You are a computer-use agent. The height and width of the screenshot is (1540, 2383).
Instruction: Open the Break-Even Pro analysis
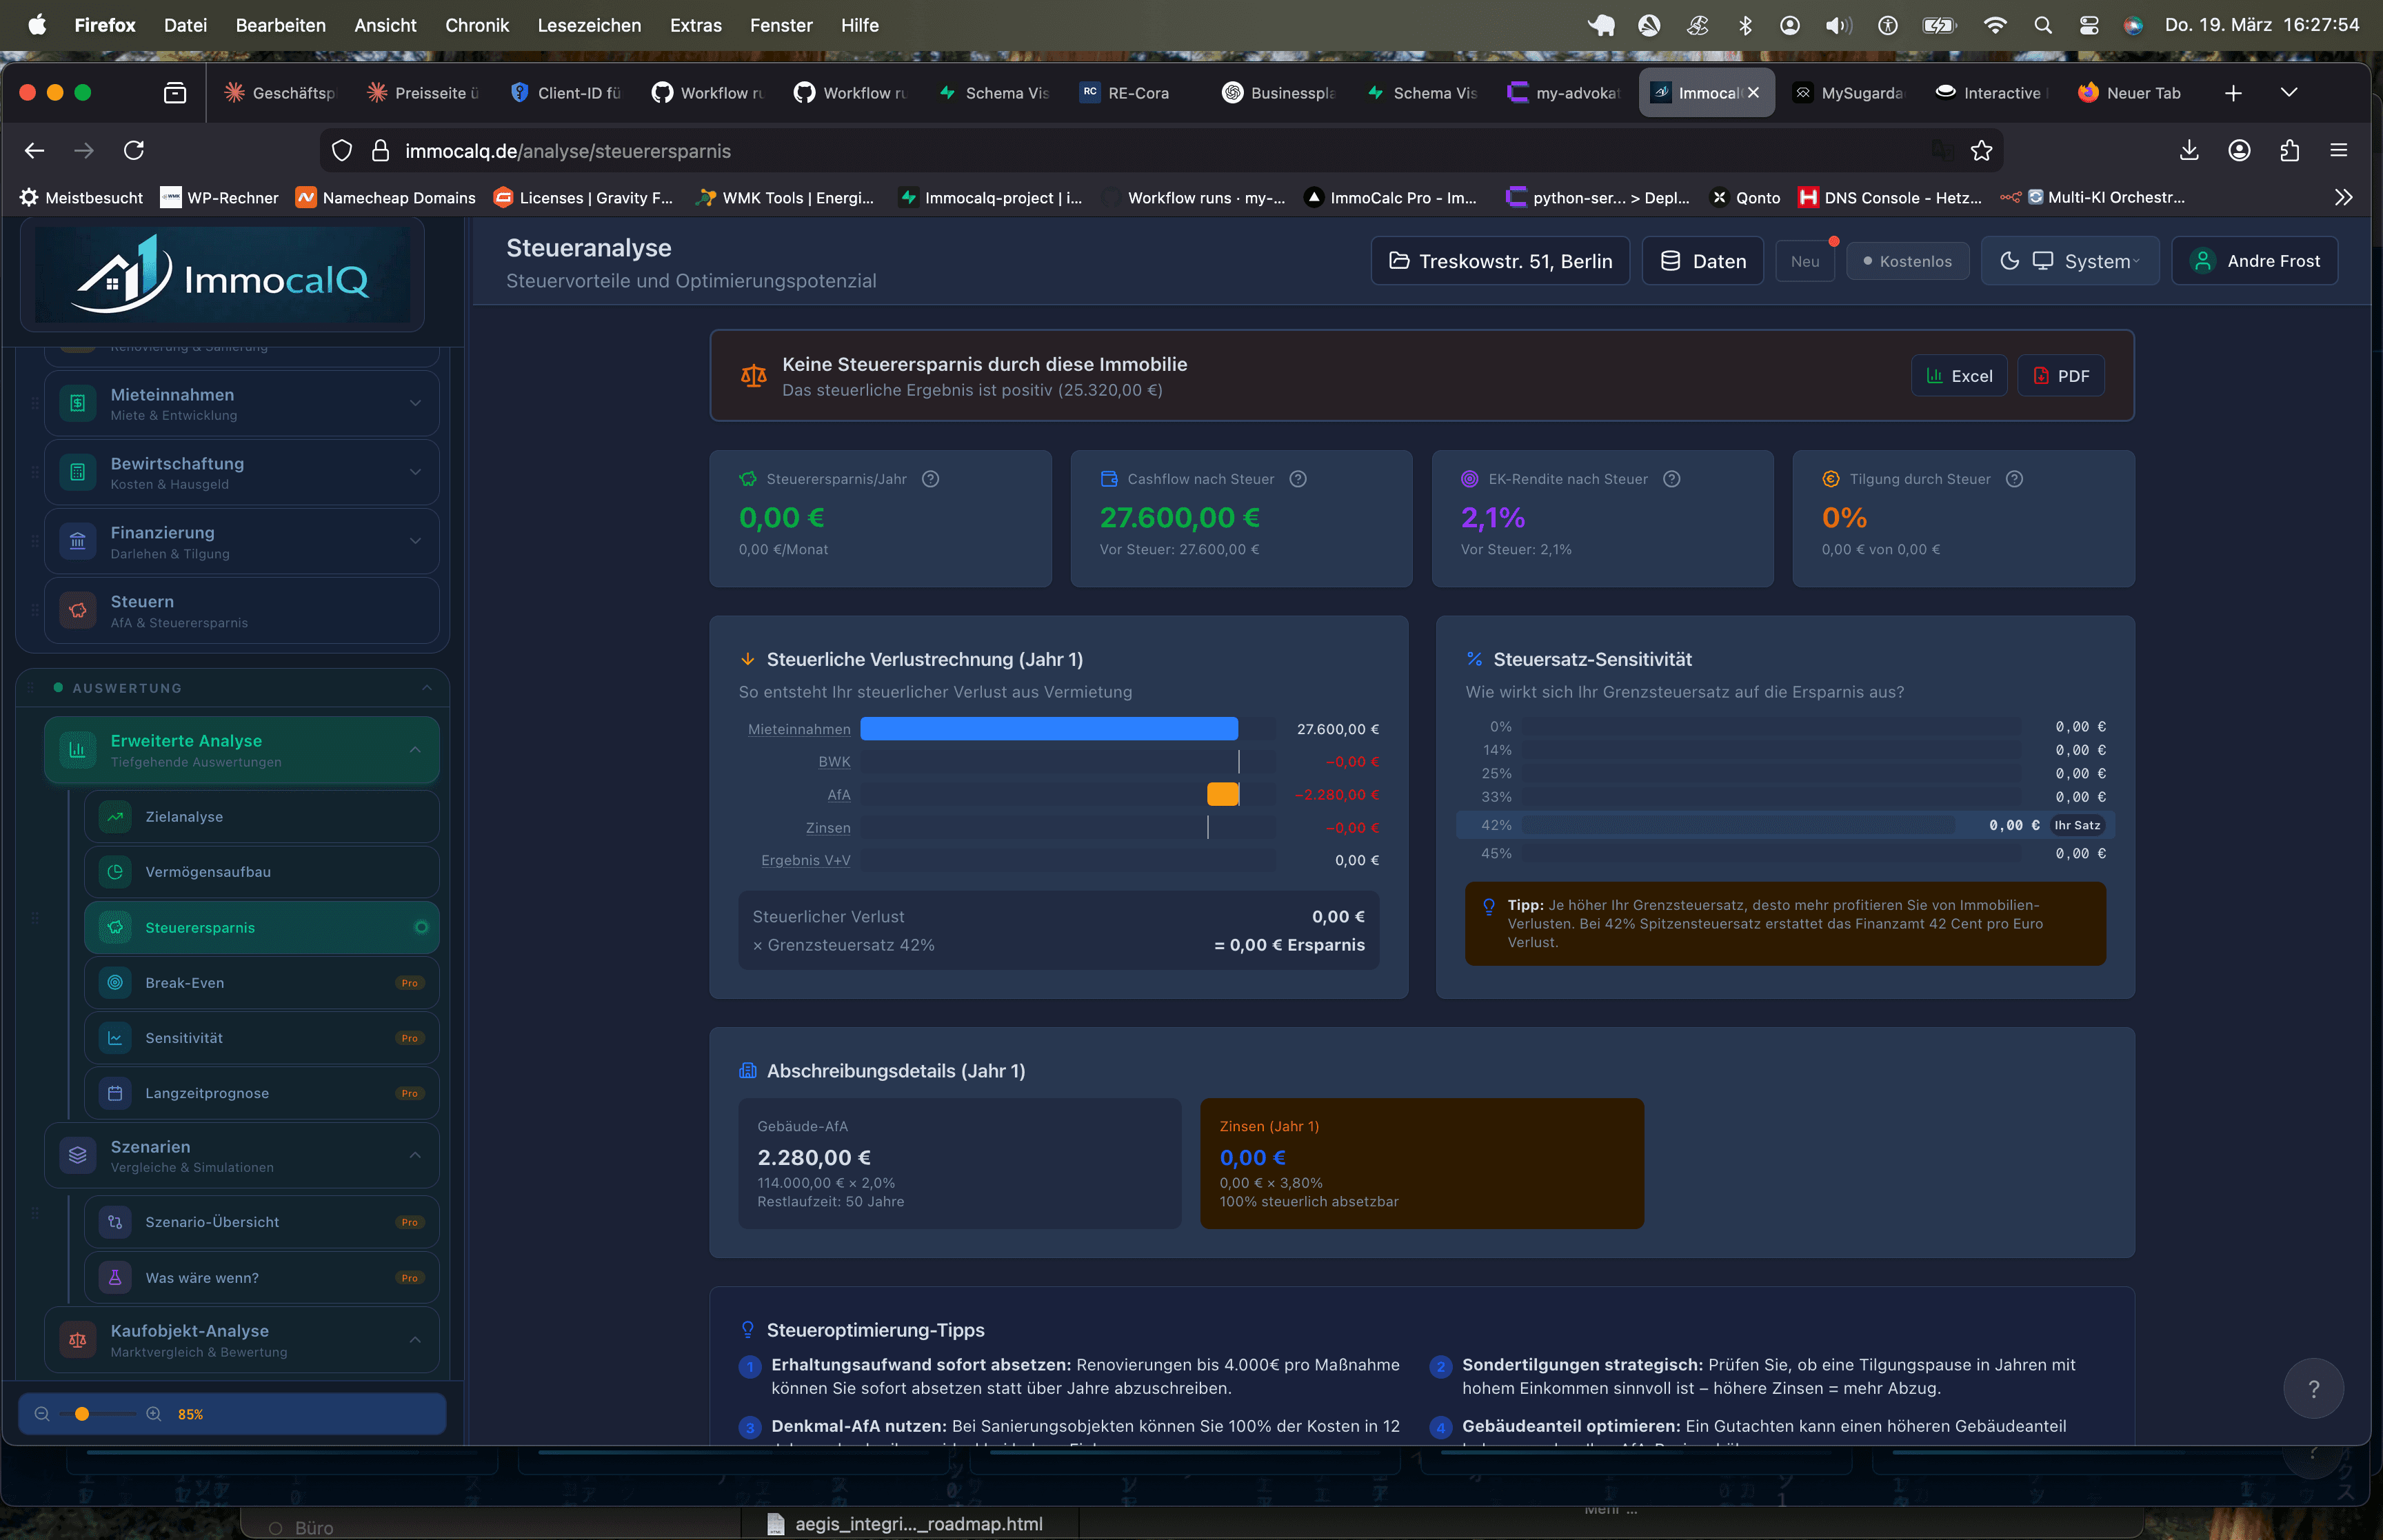[x=261, y=983]
